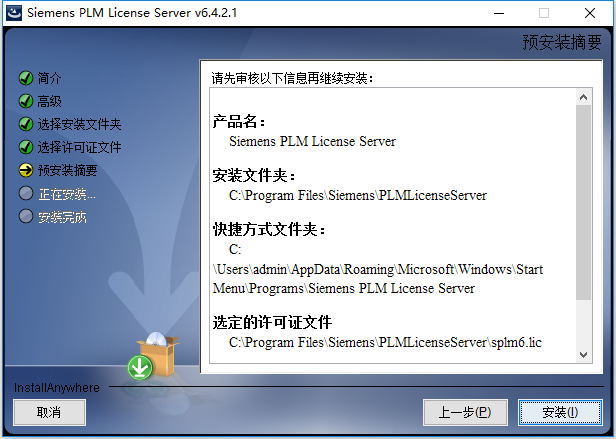Go back with the 上一步(P) button
The width and height of the screenshot is (616, 439).
click(x=465, y=412)
